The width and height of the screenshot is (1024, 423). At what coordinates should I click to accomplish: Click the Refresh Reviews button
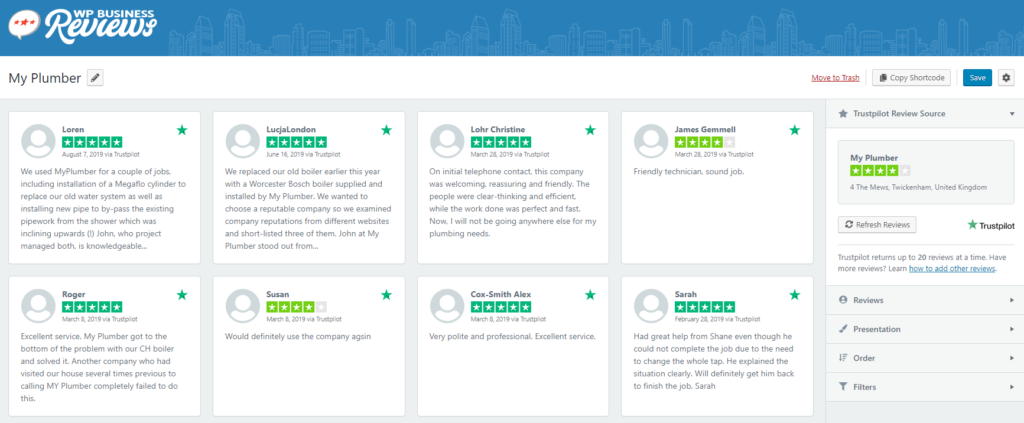[x=877, y=225]
